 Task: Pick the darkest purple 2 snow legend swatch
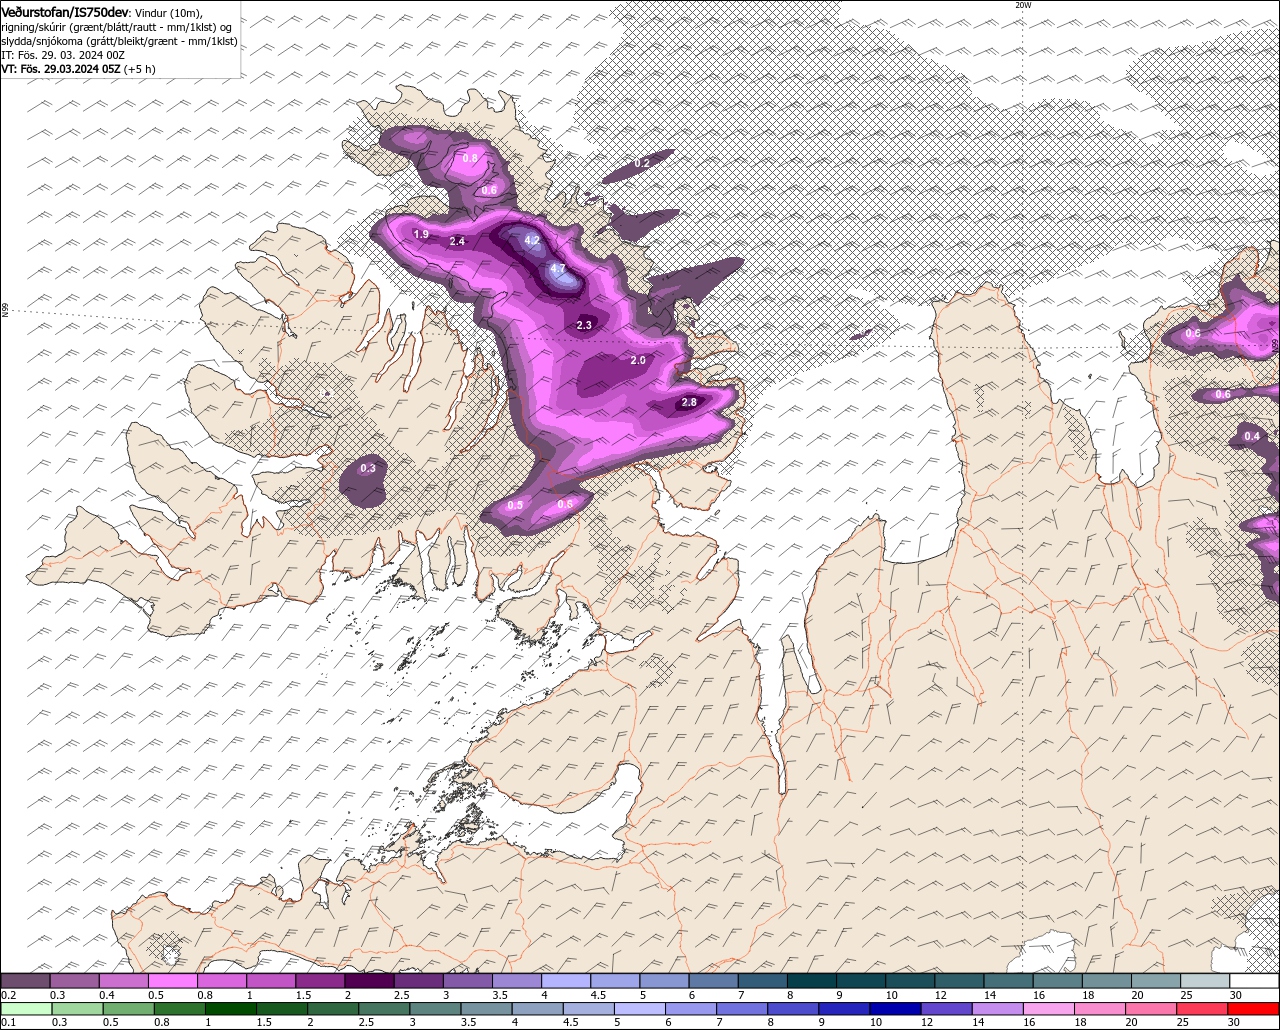[369, 981]
